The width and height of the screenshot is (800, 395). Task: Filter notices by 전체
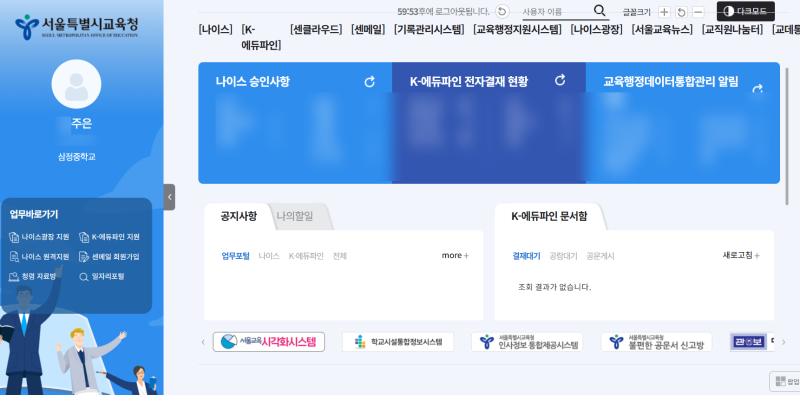click(340, 256)
